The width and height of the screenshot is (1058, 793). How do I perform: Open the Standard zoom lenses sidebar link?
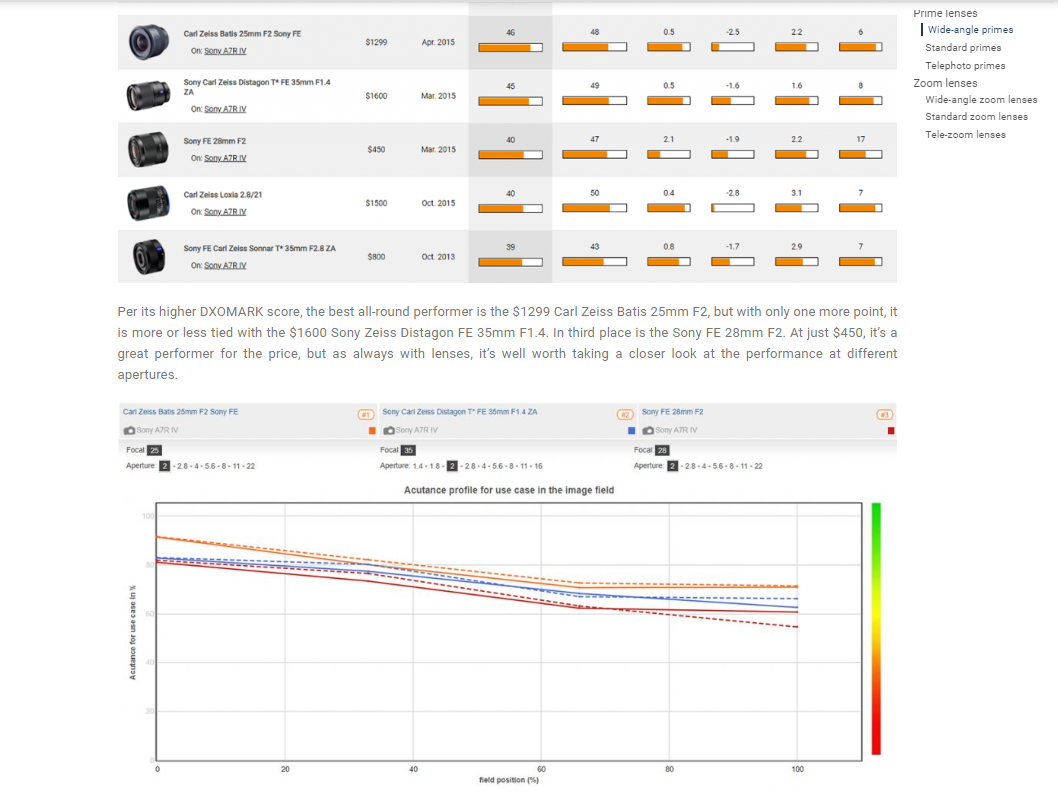976,117
